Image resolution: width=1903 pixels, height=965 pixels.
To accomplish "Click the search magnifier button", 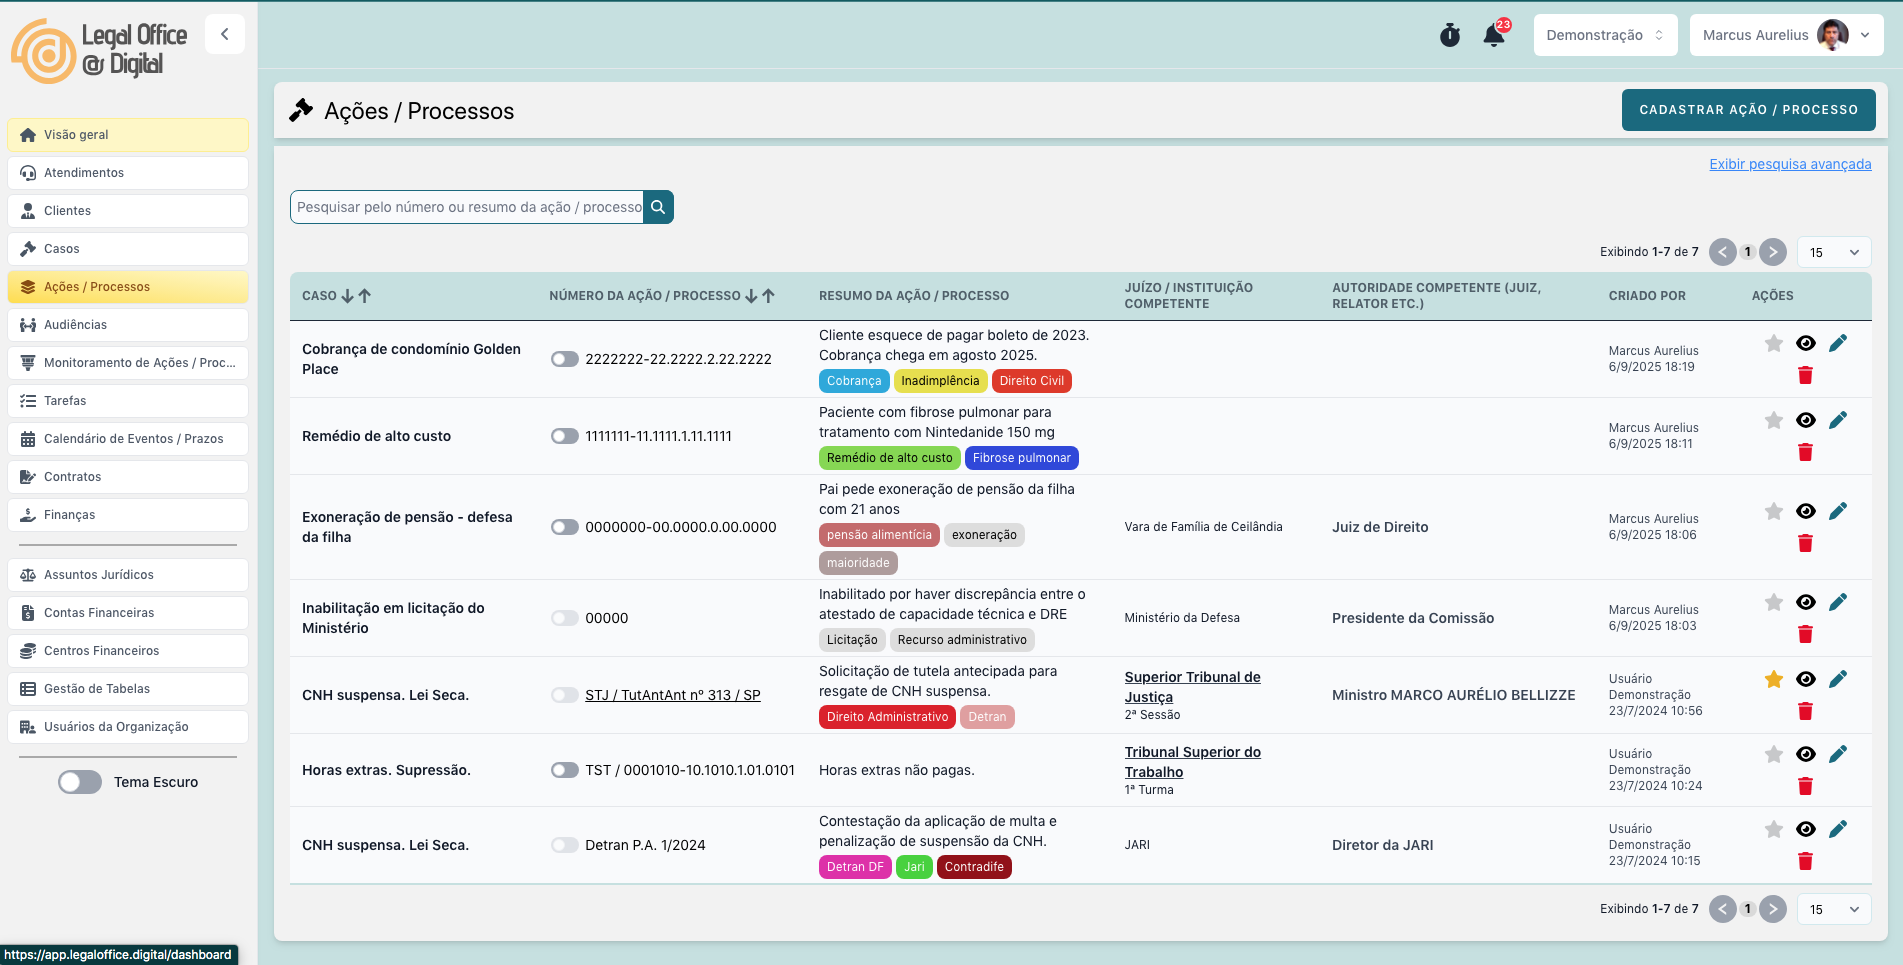I will 658,207.
